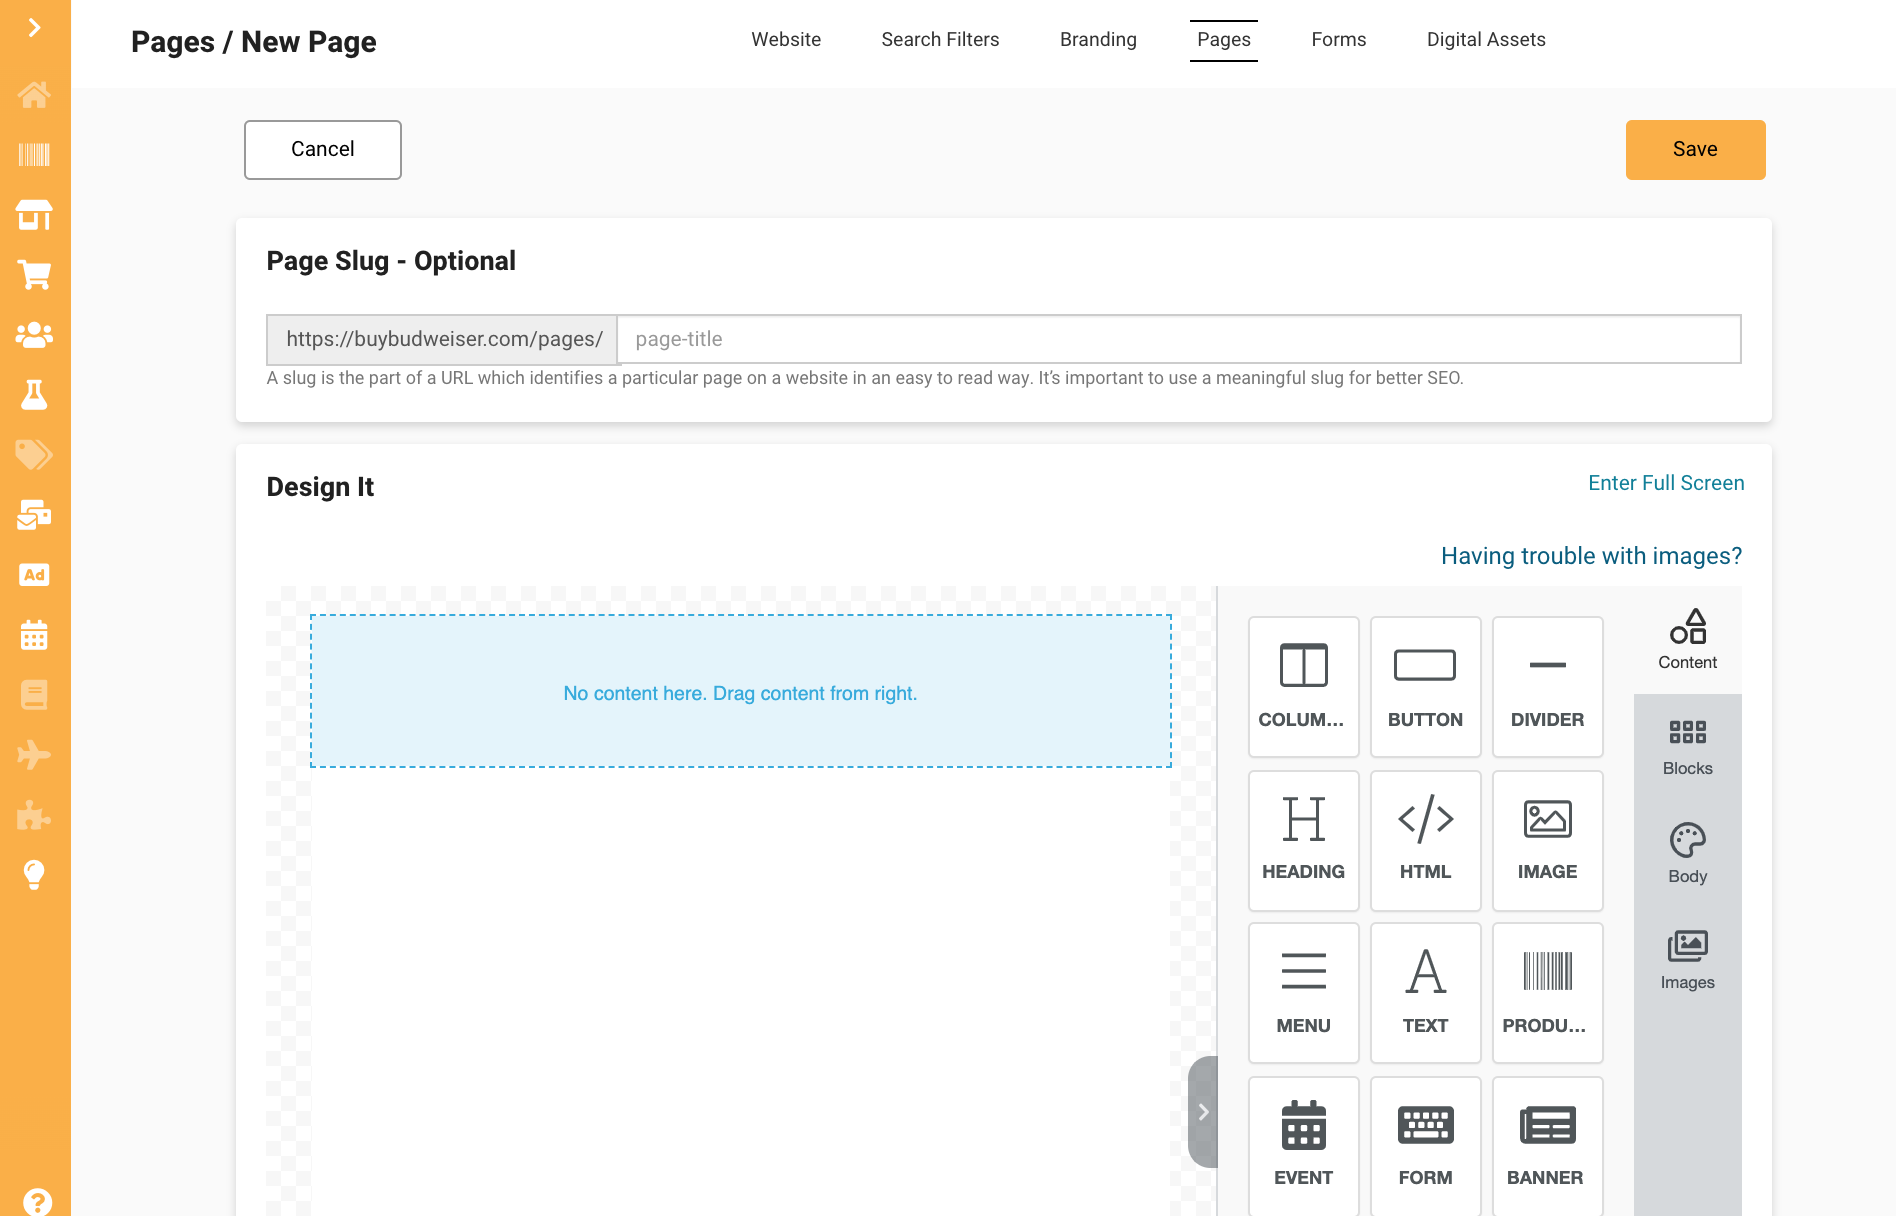
Task: Open the help question mark icon
Action: click(x=37, y=1202)
